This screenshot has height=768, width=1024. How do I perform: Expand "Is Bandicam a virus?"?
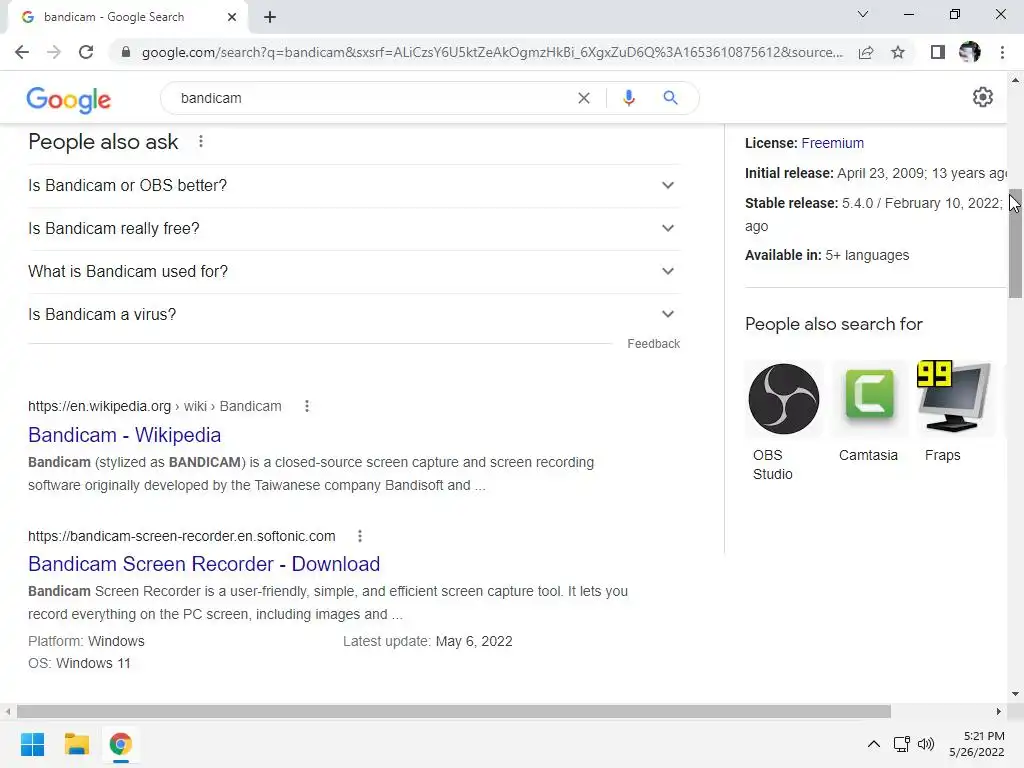pyautogui.click(x=354, y=315)
